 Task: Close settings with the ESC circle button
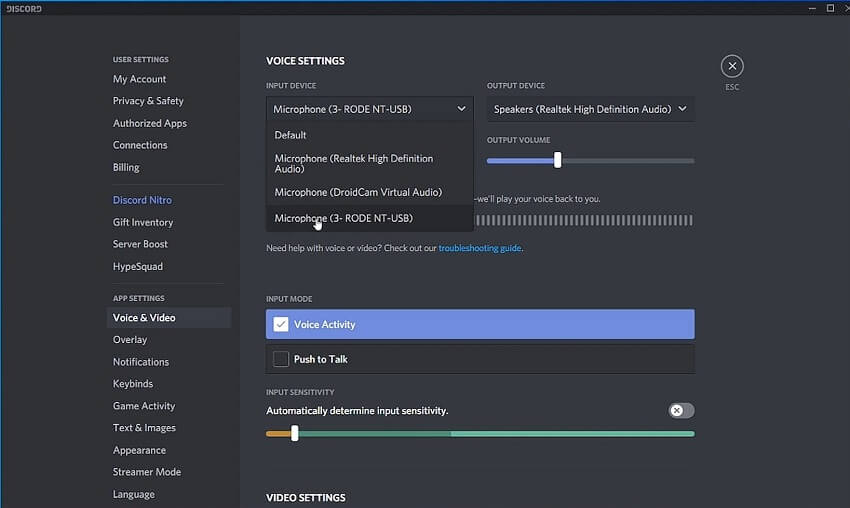(732, 66)
